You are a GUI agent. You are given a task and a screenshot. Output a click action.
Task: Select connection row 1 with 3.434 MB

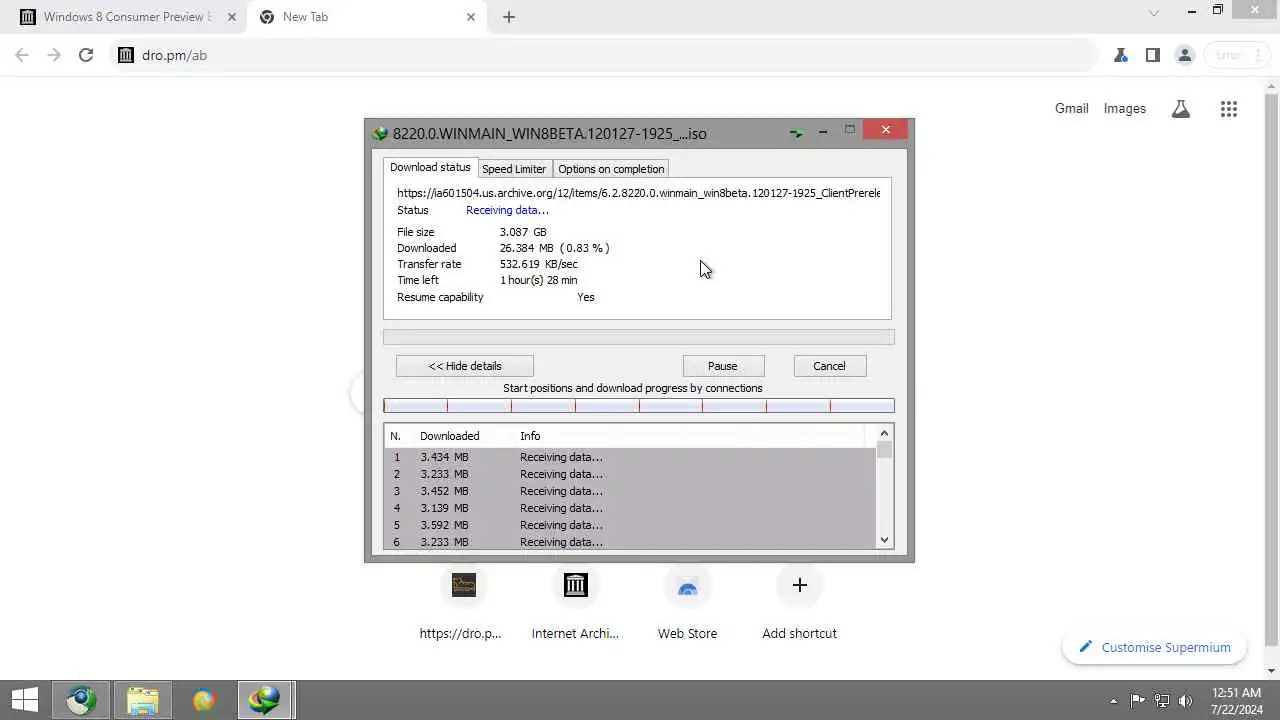point(630,457)
